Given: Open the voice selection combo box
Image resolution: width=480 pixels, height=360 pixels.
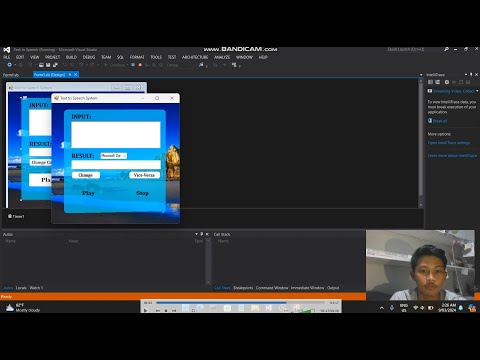Looking at the screenshot, I should tap(114, 156).
